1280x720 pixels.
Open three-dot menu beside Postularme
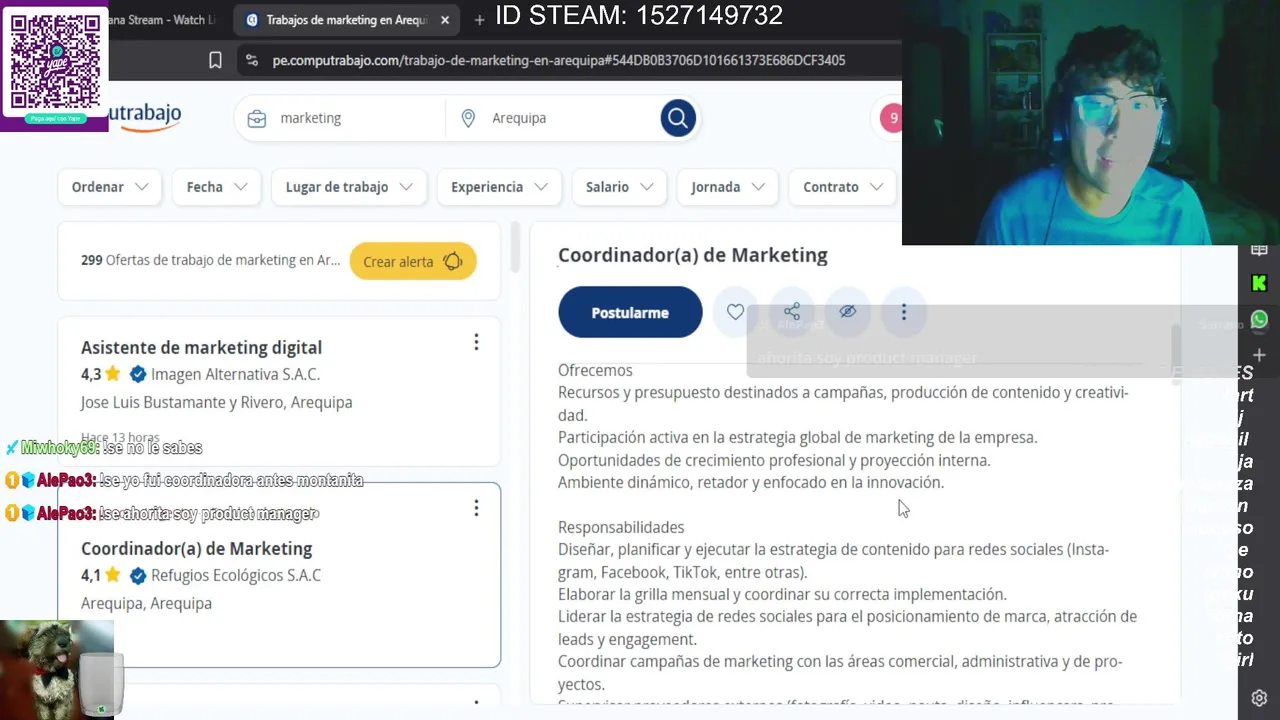pos(904,312)
